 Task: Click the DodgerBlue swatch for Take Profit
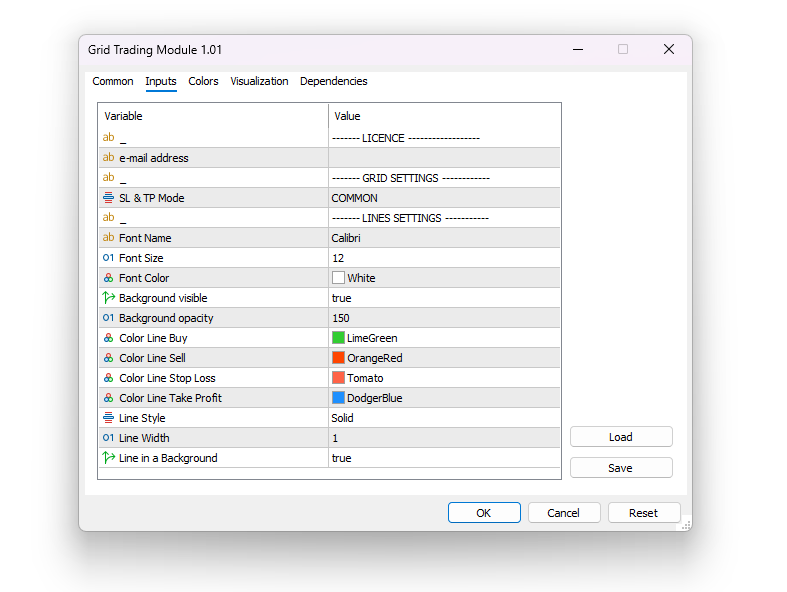(339, 398)
